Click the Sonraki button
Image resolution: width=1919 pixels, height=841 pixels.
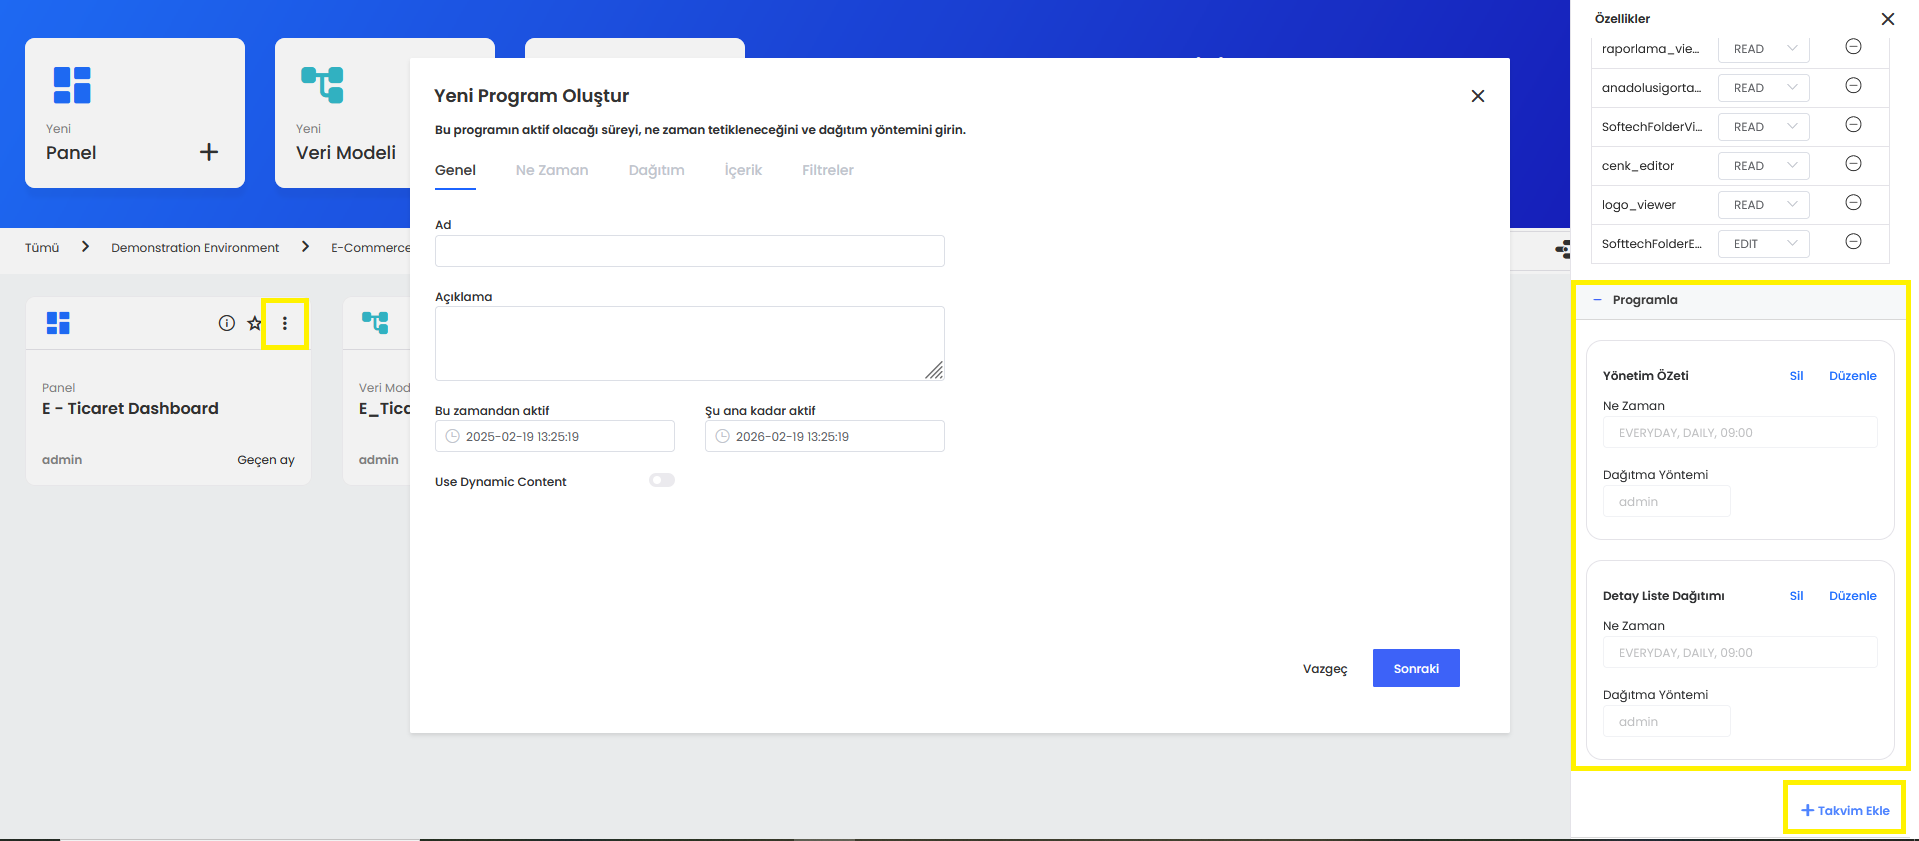pos(1415,668)
